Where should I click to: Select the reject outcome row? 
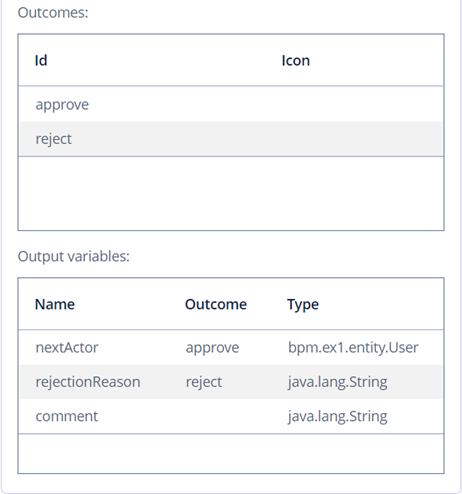[231, 139]
